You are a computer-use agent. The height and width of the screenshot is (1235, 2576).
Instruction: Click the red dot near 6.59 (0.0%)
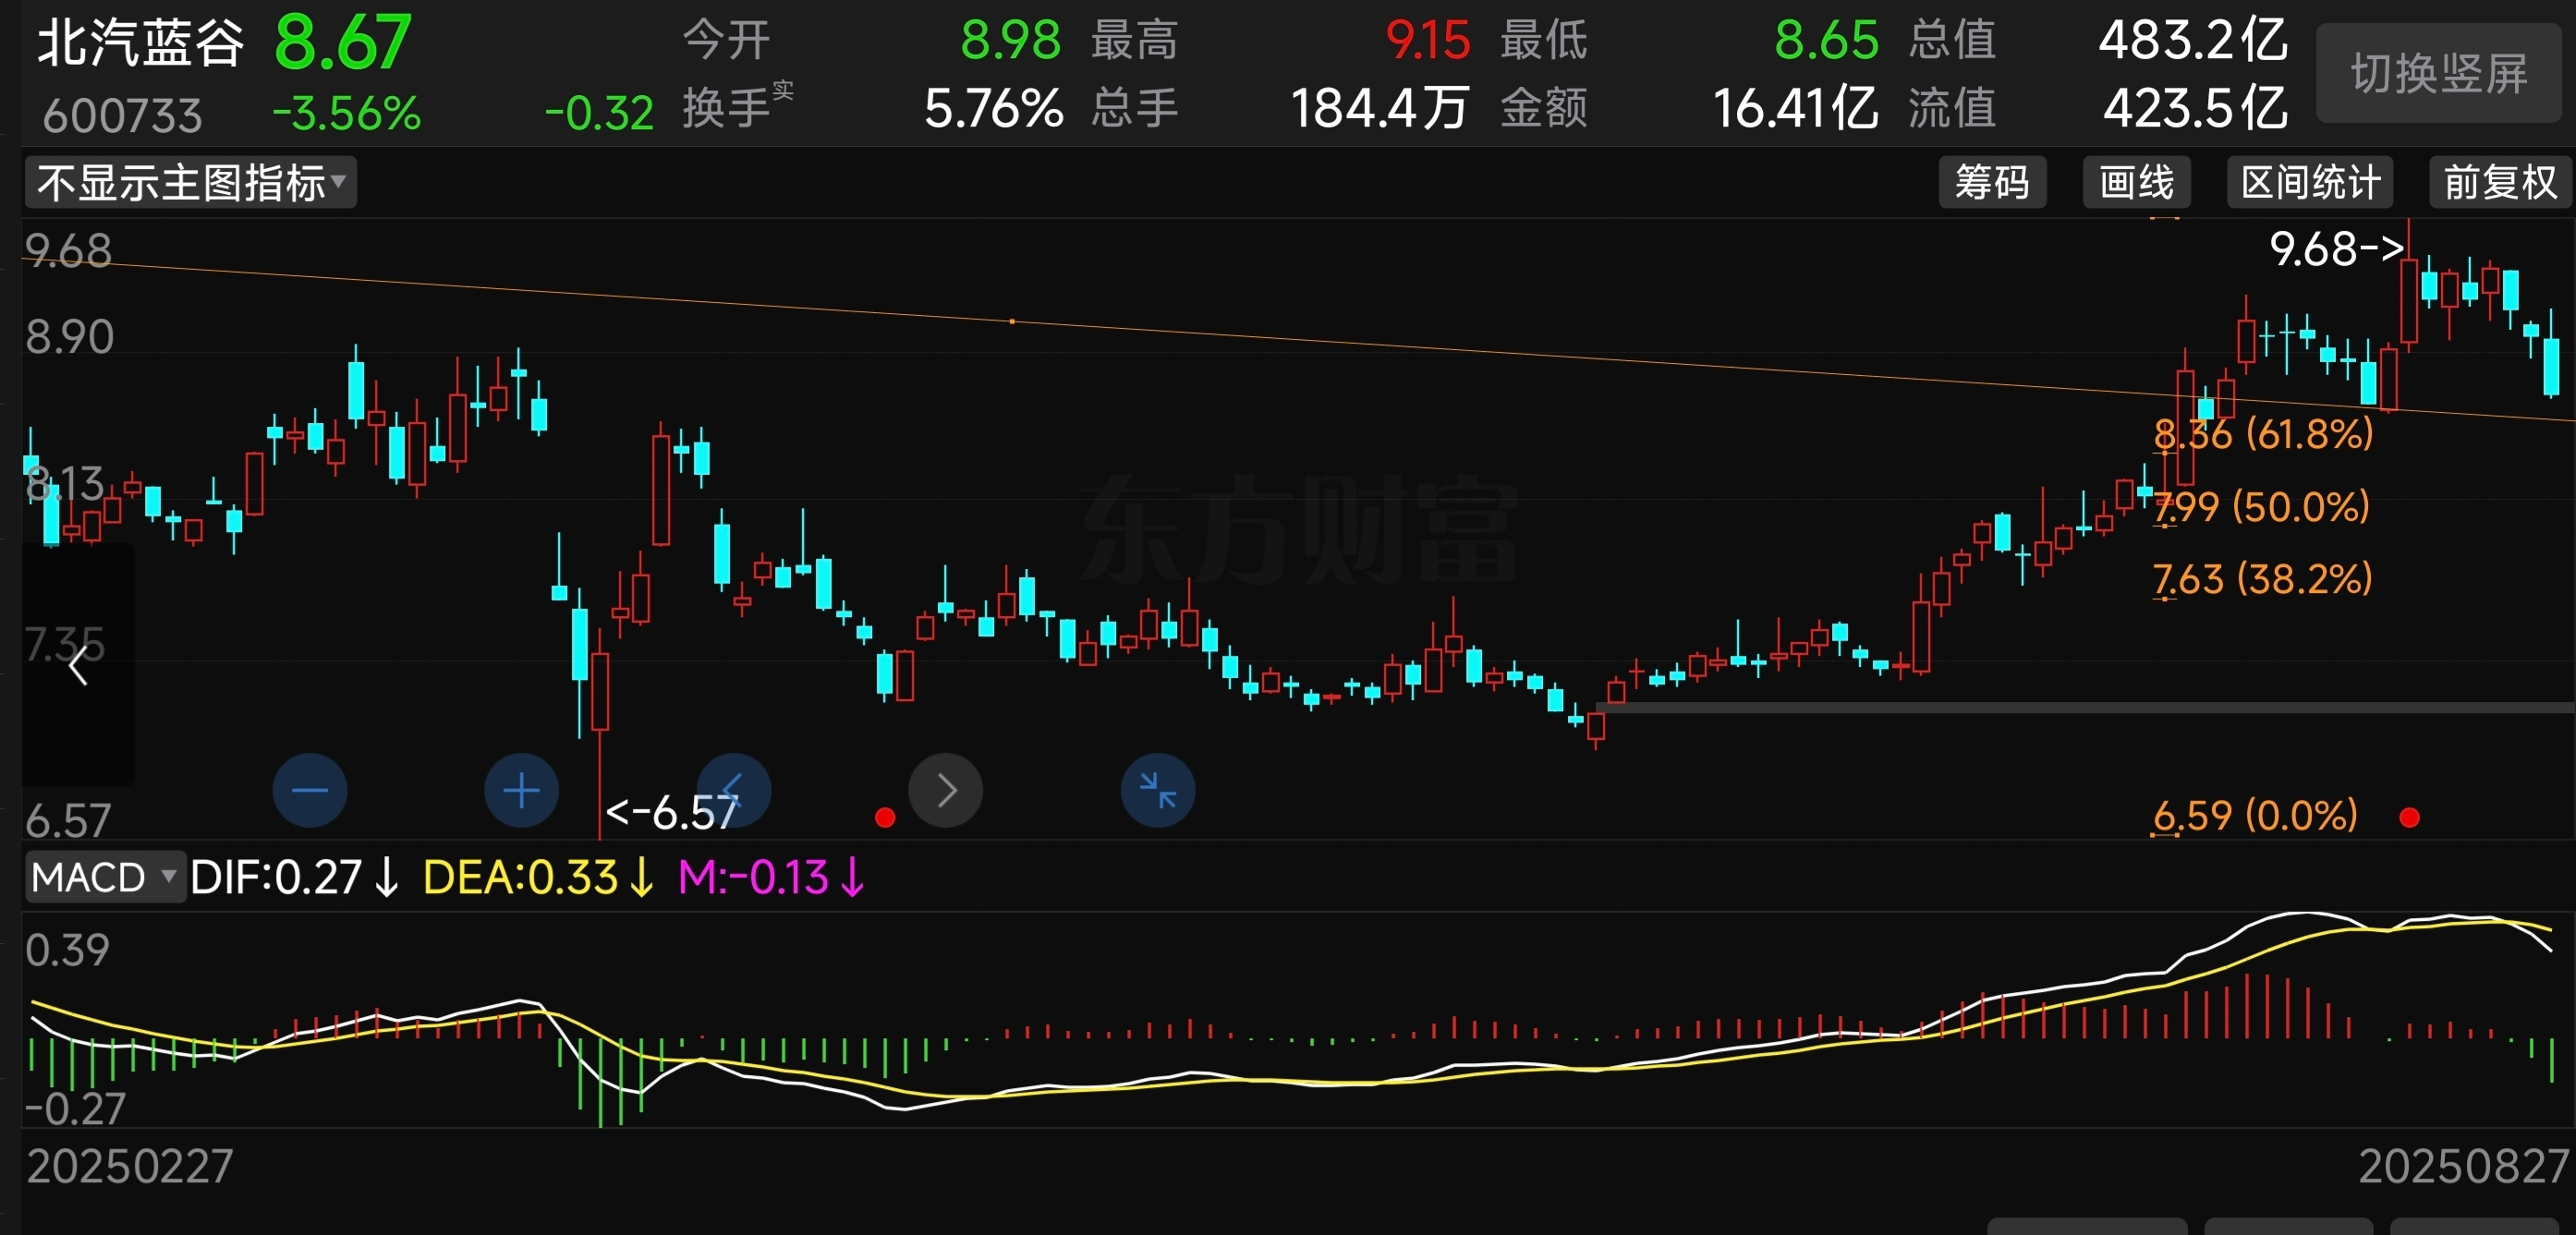(2409, 818)
